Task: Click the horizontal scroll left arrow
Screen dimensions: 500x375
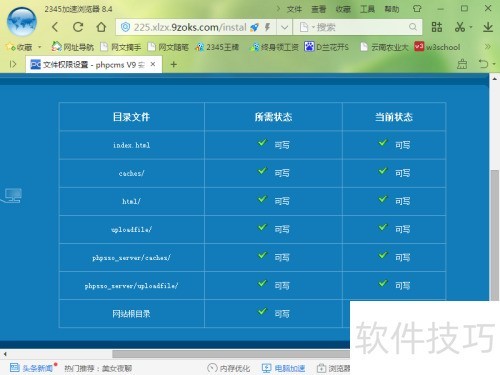Action: click(x=5, y=354)
